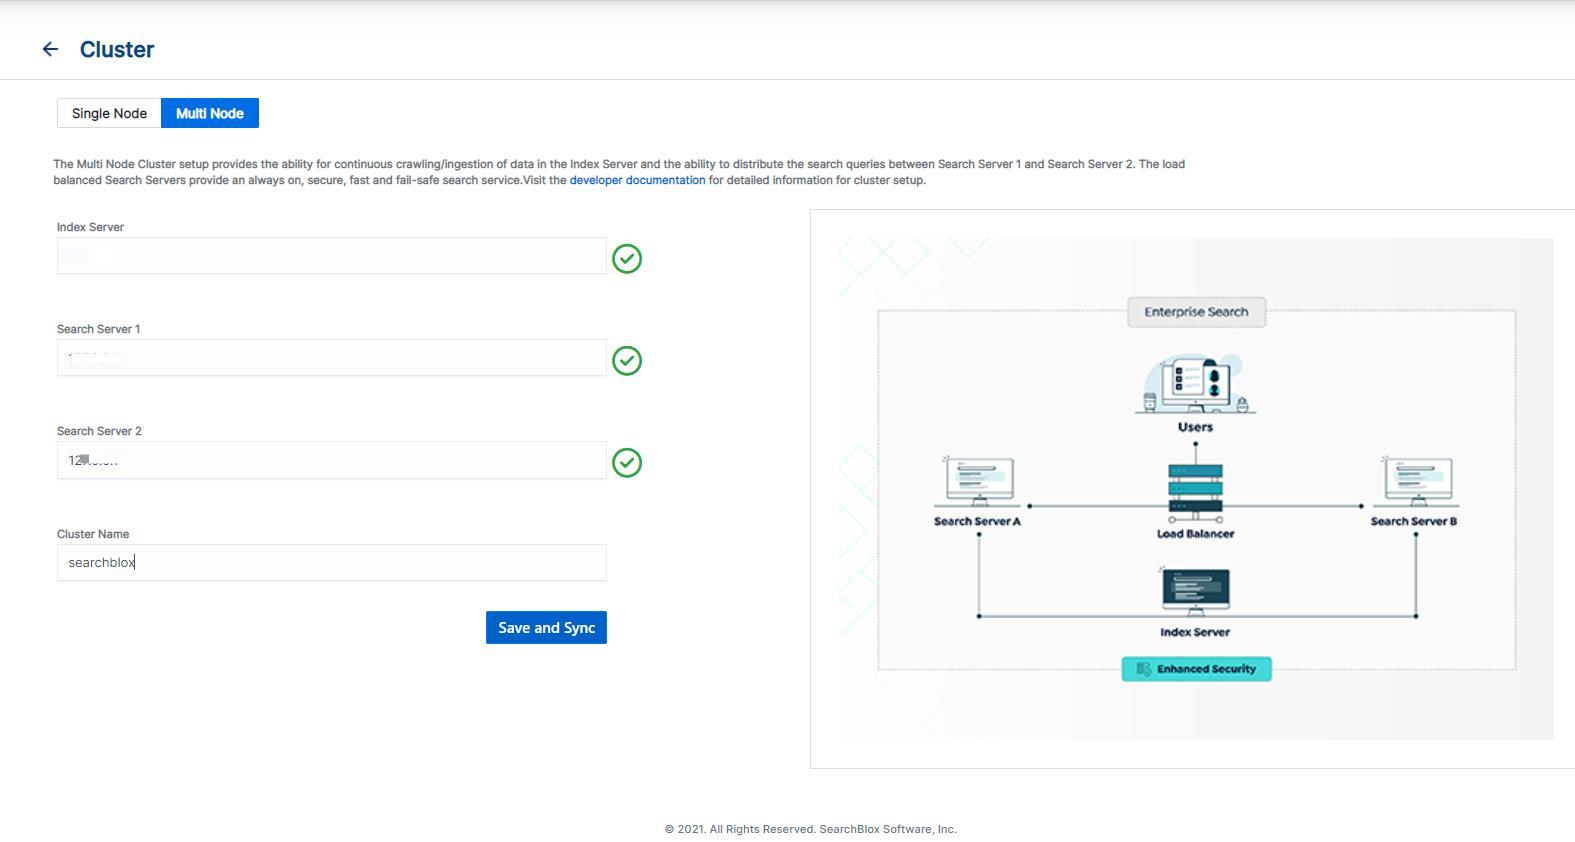This screenshot has height=842, width=1575.
Task: Click the Enterprise Search label in diagram
Action: tap(1196, 312)
